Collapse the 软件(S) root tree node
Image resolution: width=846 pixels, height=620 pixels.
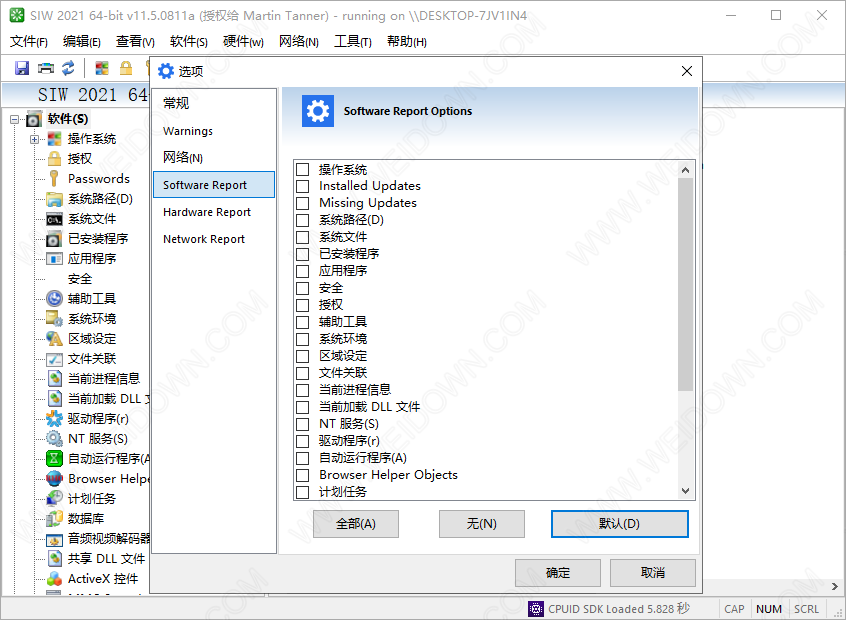click(15, 119)
